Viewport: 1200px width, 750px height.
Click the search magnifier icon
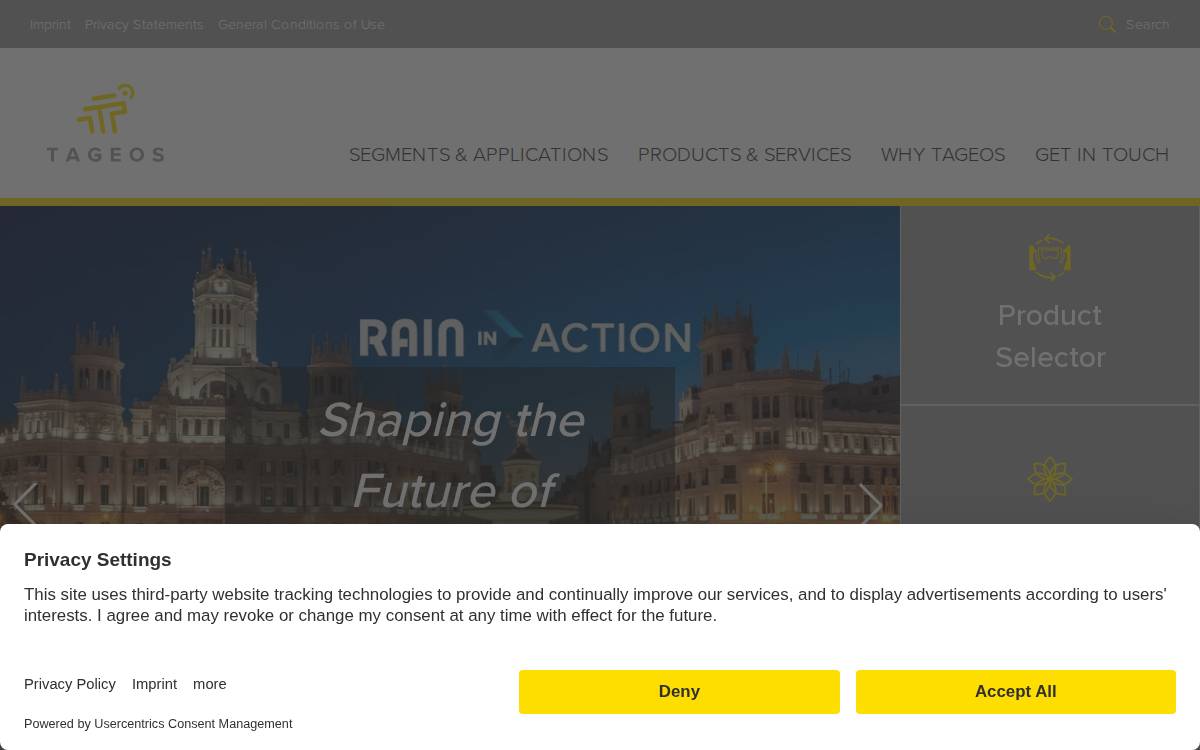[1107, 24]
